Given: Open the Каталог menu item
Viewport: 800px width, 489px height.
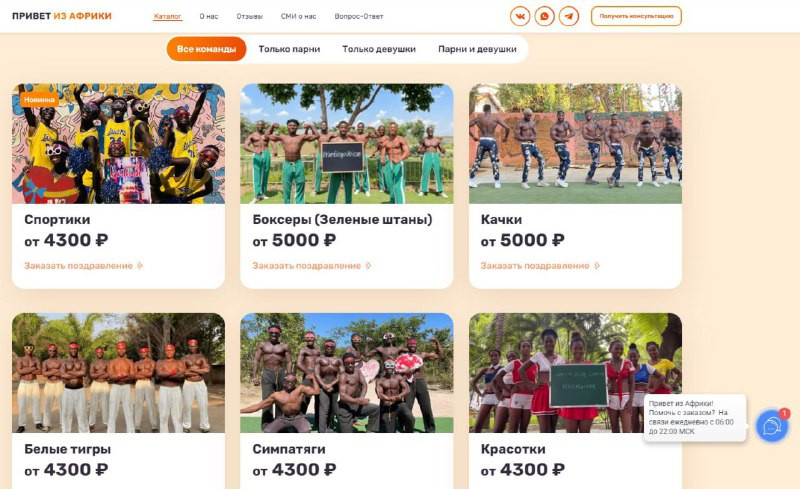Looking at the screenshot, I should click(167, 16).
